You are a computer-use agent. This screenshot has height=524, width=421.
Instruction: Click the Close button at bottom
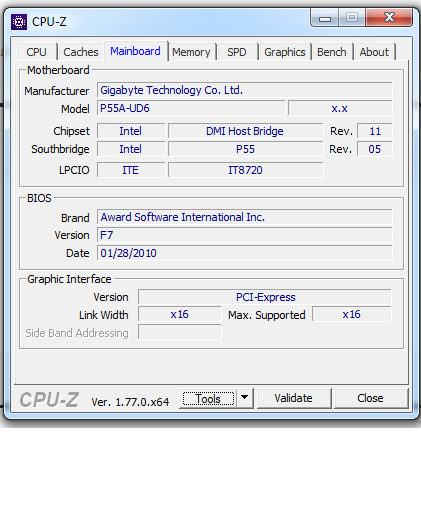pyautogui.click(x=371, y=398)
